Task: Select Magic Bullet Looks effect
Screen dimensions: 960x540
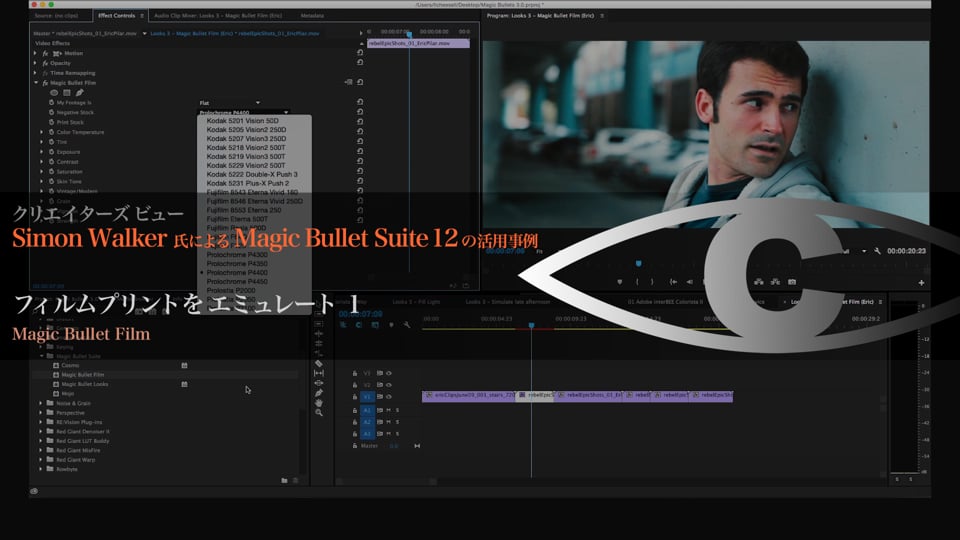Action: [x=84, y=384]
